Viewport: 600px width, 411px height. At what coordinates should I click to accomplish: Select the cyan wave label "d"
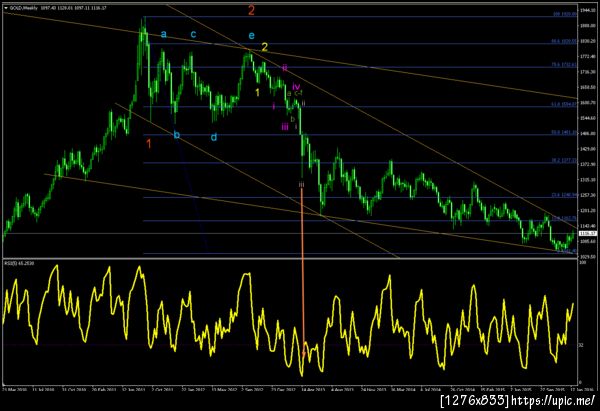pos(214,137)
